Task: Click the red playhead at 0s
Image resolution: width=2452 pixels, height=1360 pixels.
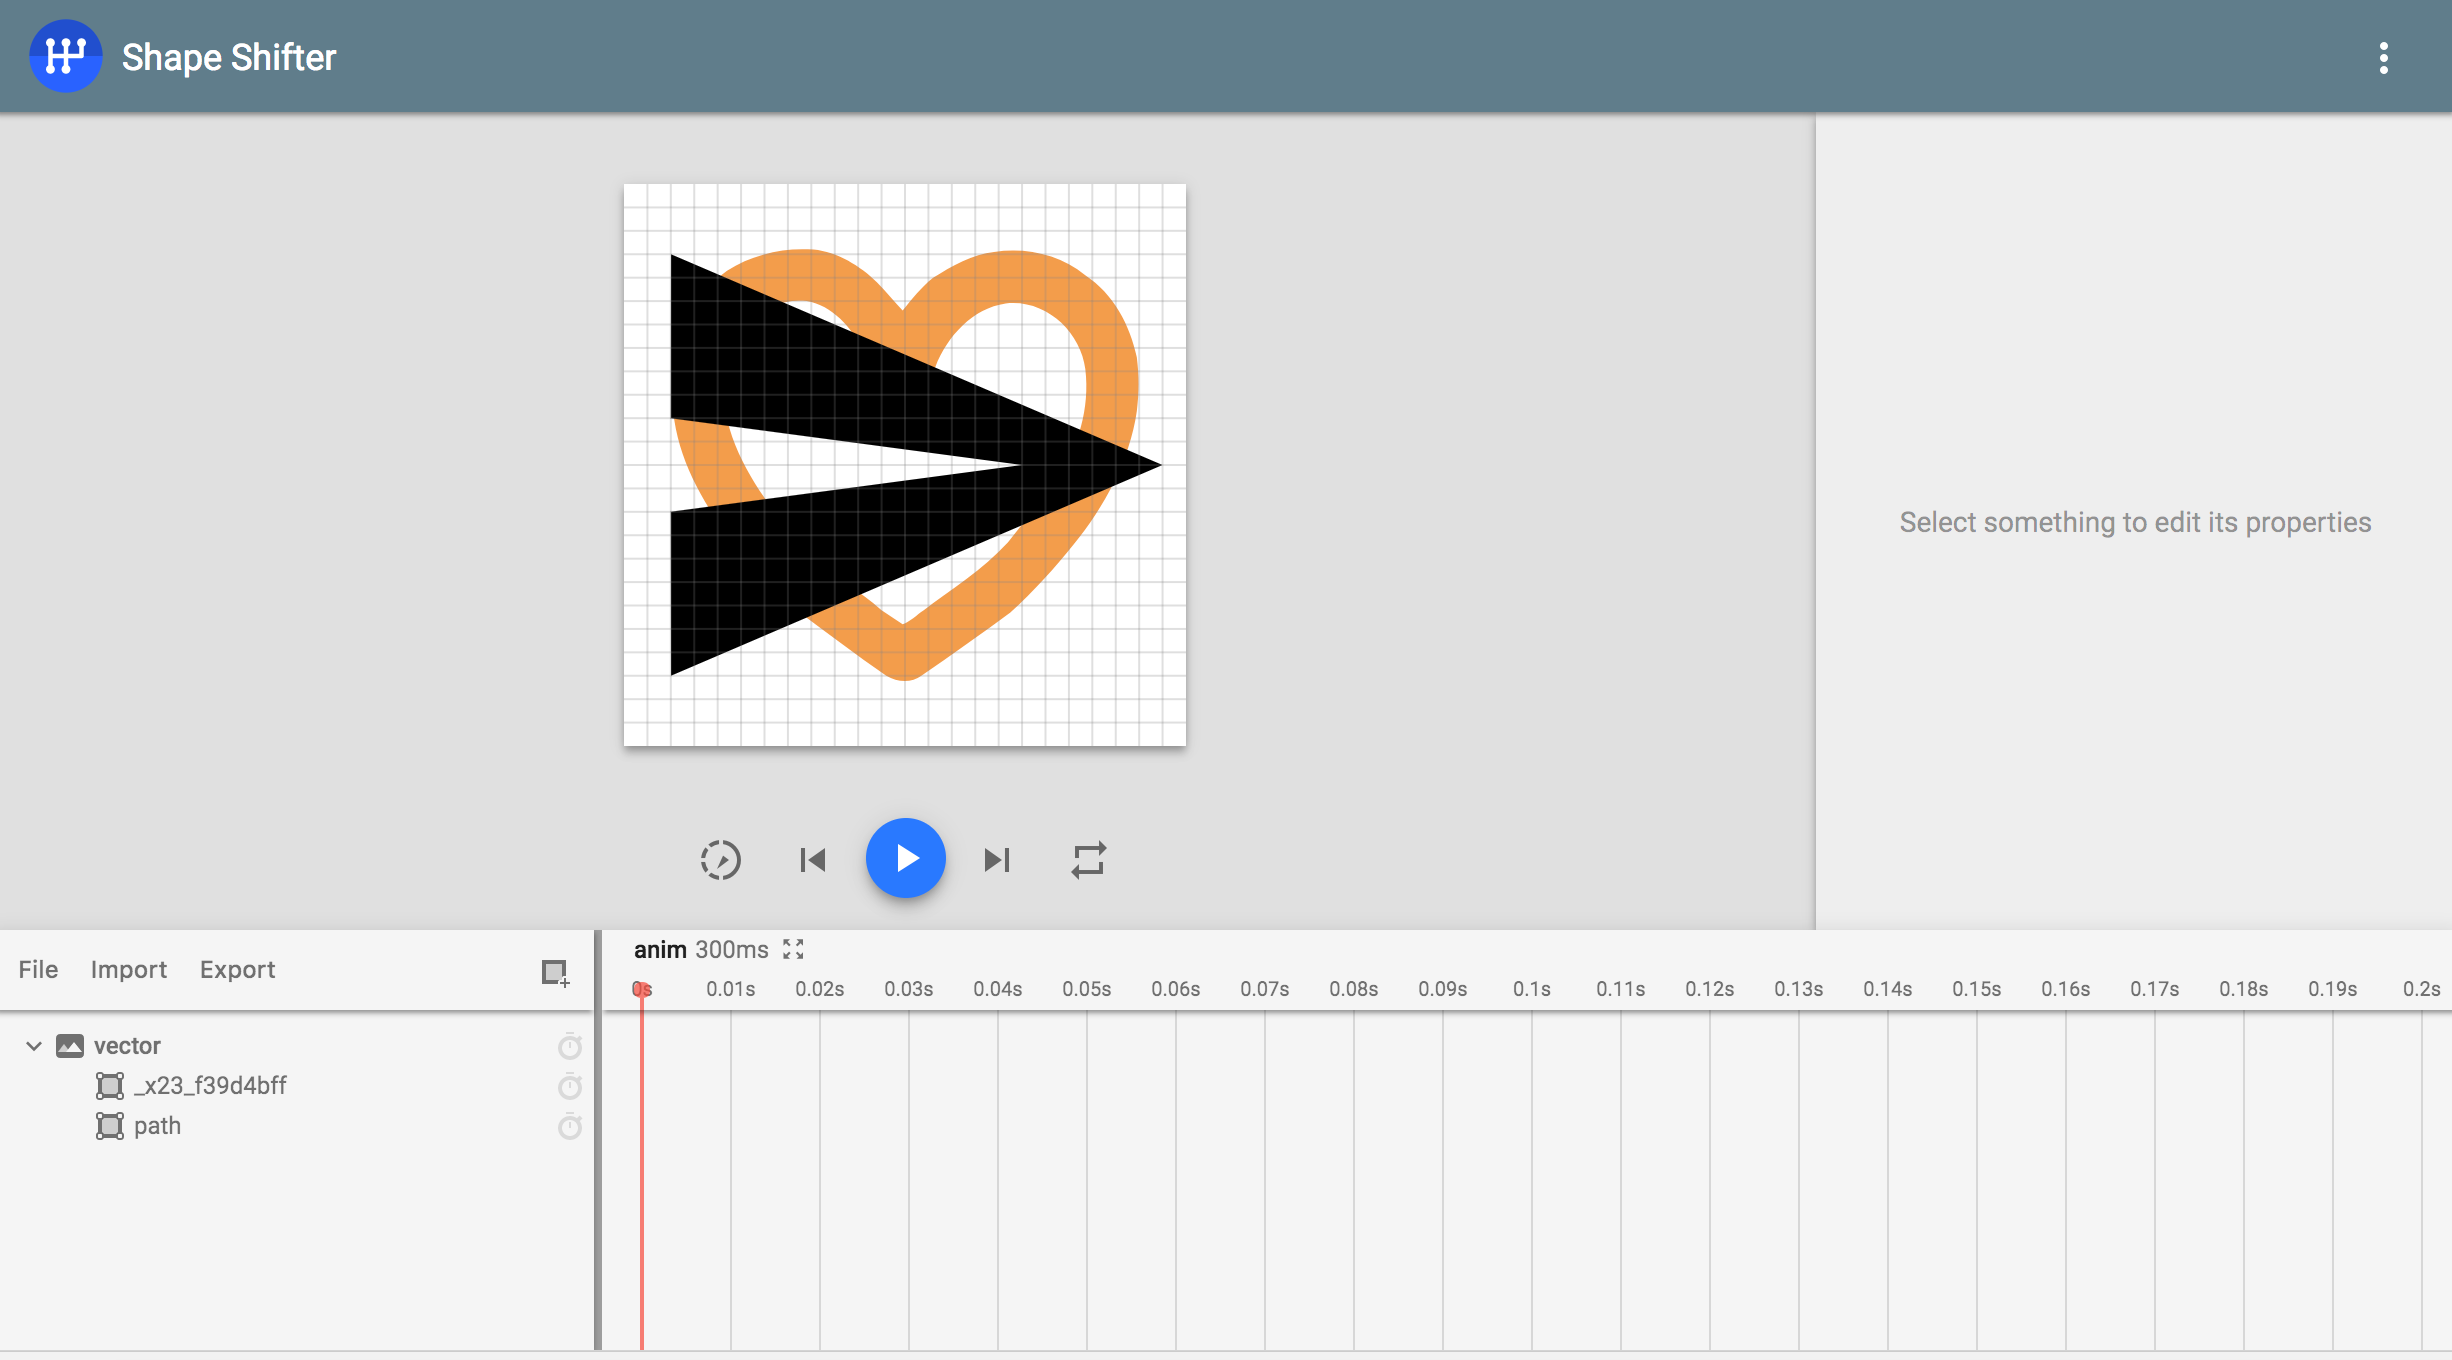Action: [x=642, y=989]
